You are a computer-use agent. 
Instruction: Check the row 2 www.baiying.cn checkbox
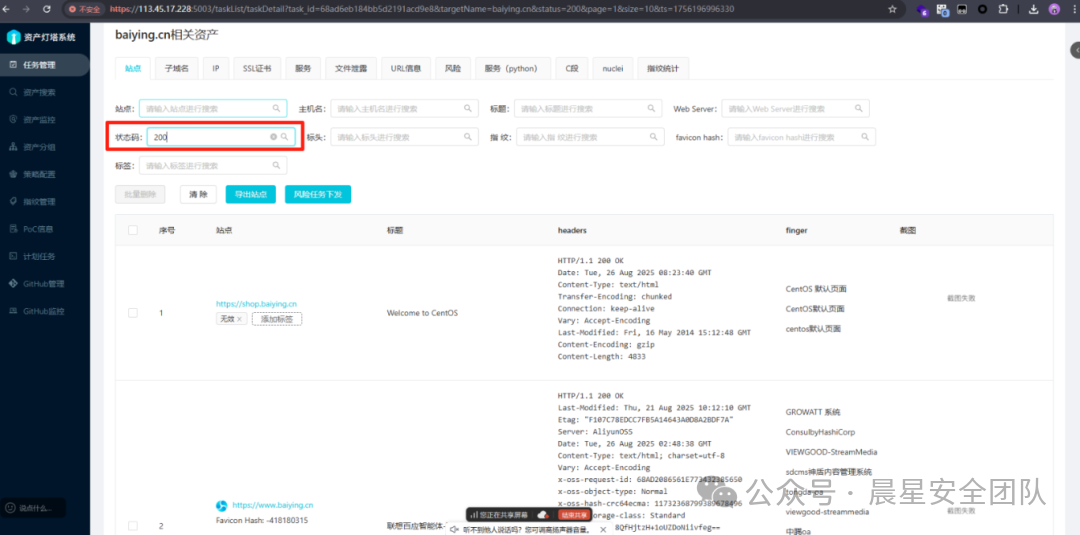(133, 526)
